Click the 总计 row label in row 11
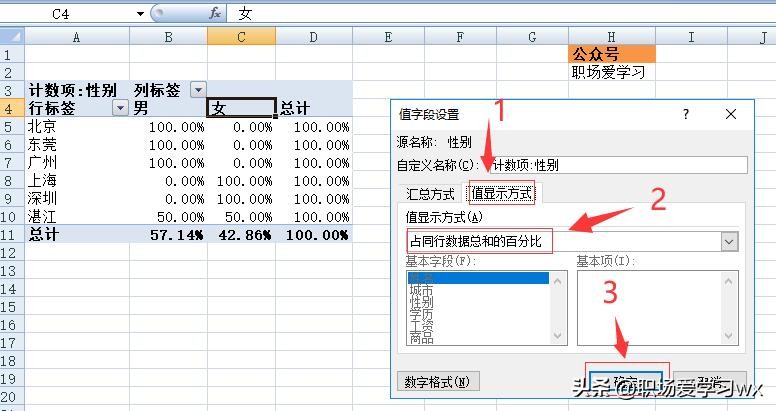 click(77, 235)
